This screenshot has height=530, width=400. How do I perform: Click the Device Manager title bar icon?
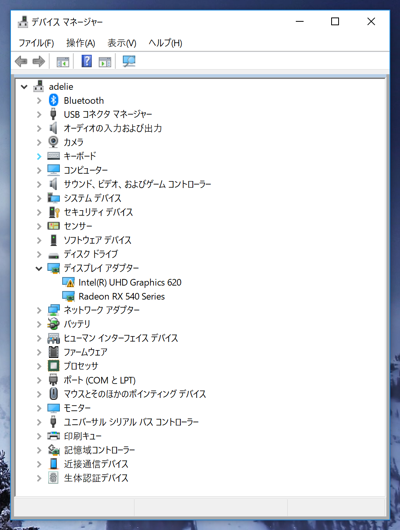(x=23, y=22)
